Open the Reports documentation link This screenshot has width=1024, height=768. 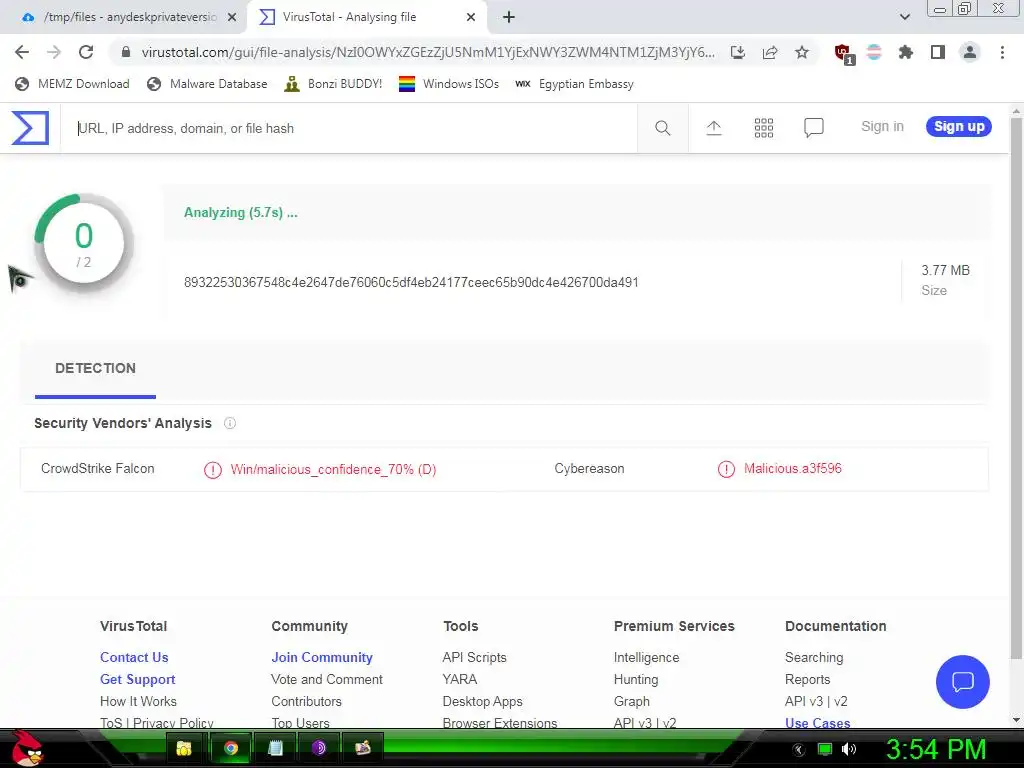click(x=807, y=680)
